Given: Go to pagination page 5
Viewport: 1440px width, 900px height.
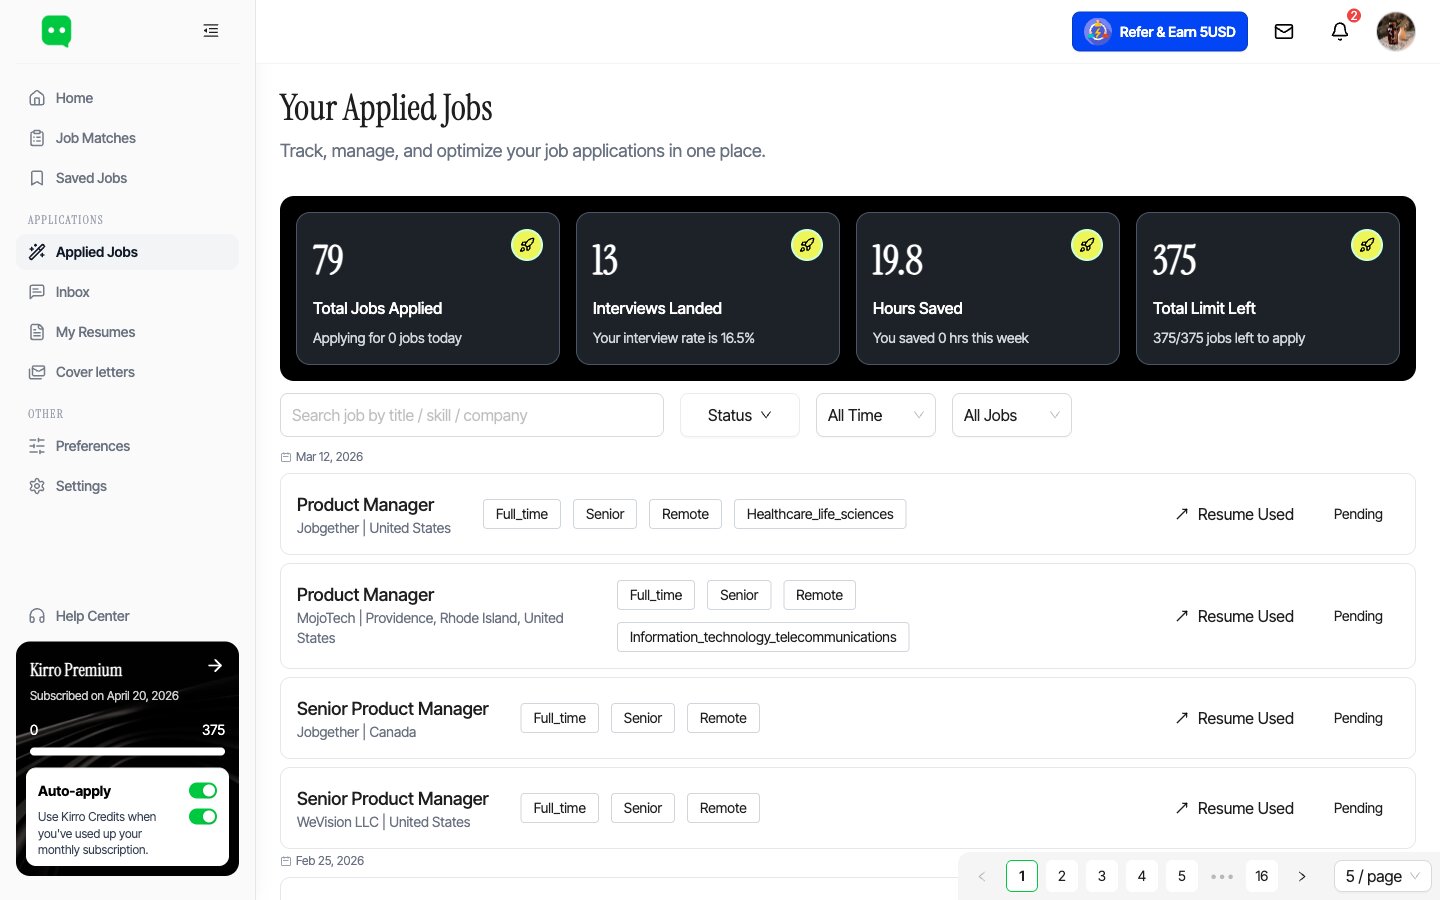Looking at the screenshot, I should pos(1182,876).
